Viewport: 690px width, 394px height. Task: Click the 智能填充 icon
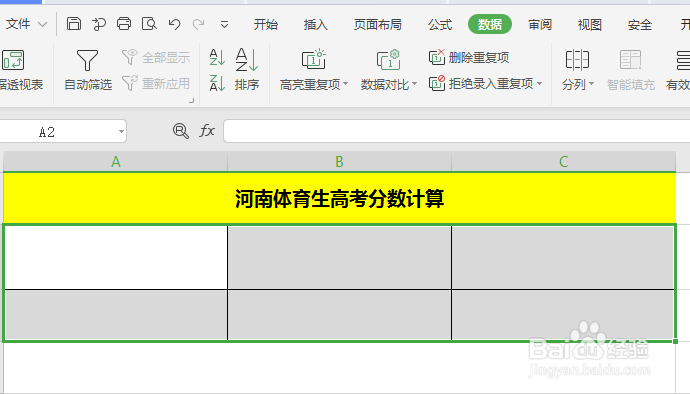click(630, 60)
